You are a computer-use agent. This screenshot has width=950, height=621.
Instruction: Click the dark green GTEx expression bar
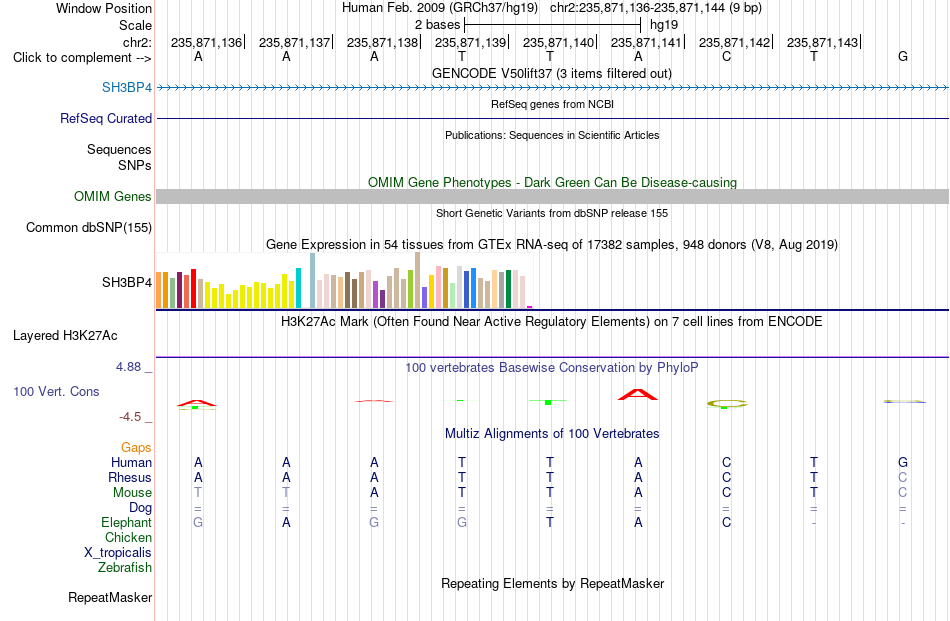click(x=508, y=289)
